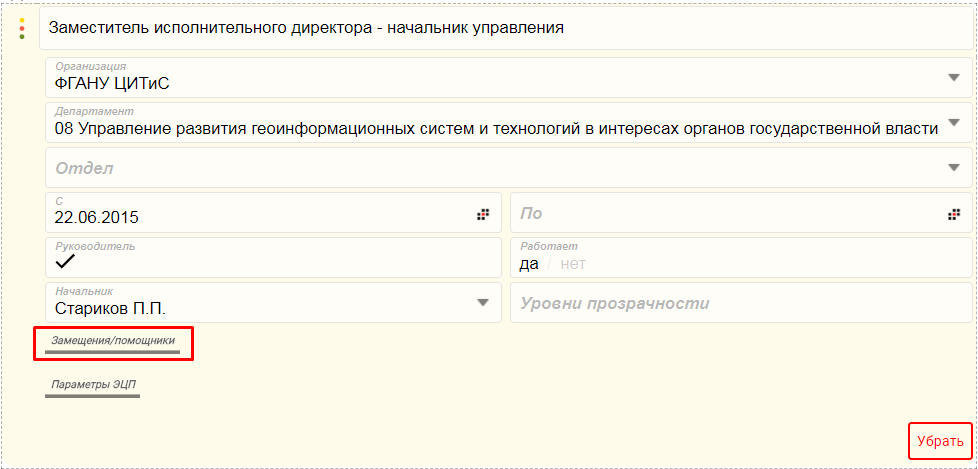Expand the Отдел dropdown arrow
This screenshot has width=978, height=469.
tap(953, 168)
